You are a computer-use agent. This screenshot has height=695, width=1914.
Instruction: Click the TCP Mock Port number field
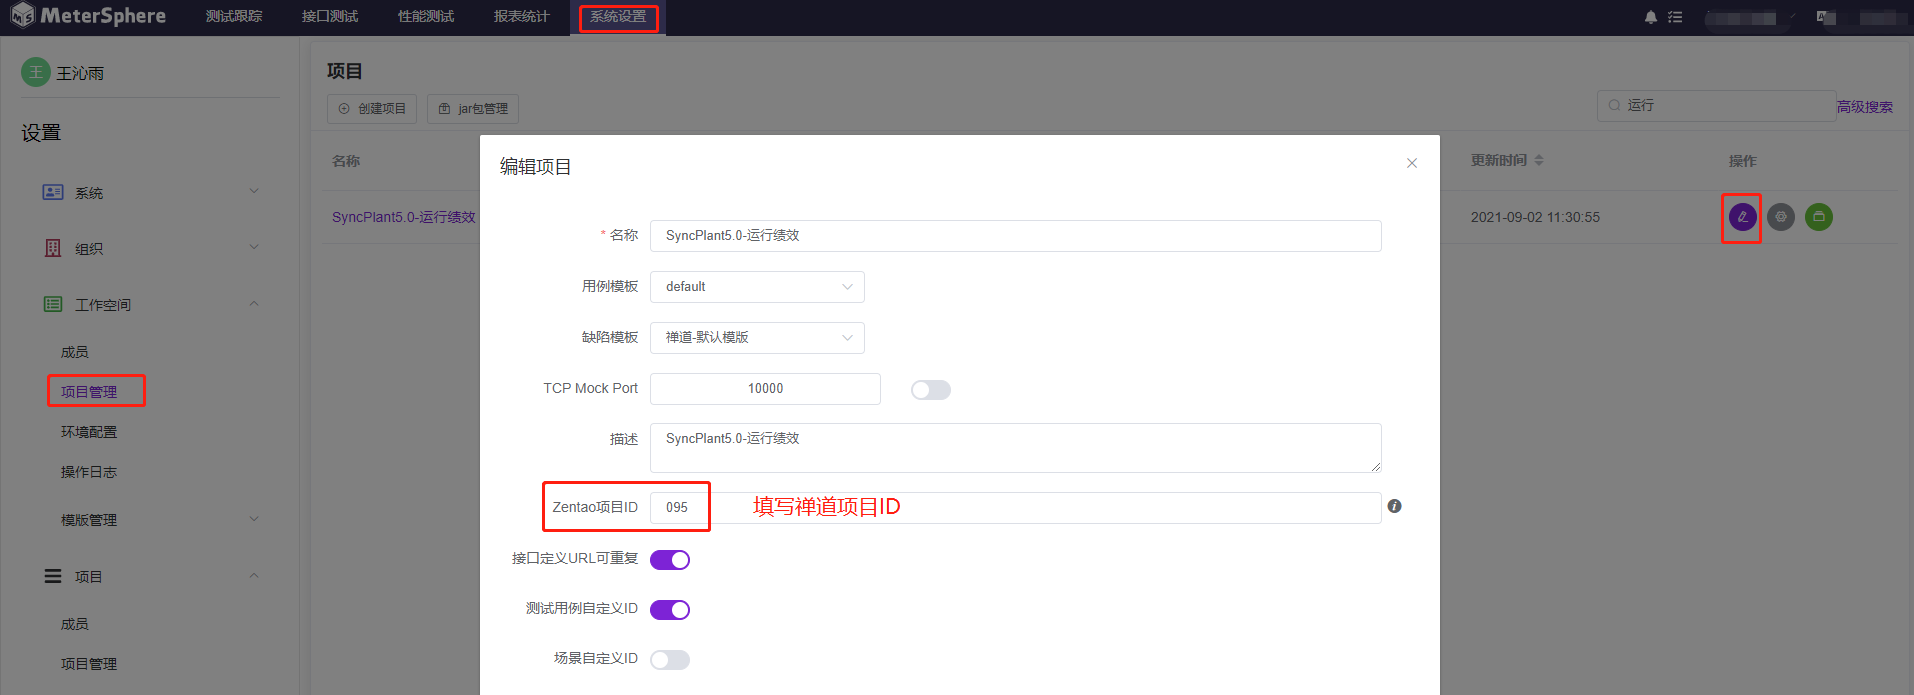765,389
